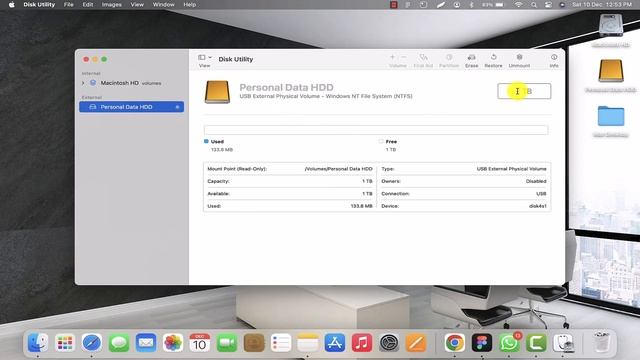Image resolution: width=640 pixels, height=360 pixels.
Task: Select Macintosh HD icon on desktop
Action: coord(611,25)
